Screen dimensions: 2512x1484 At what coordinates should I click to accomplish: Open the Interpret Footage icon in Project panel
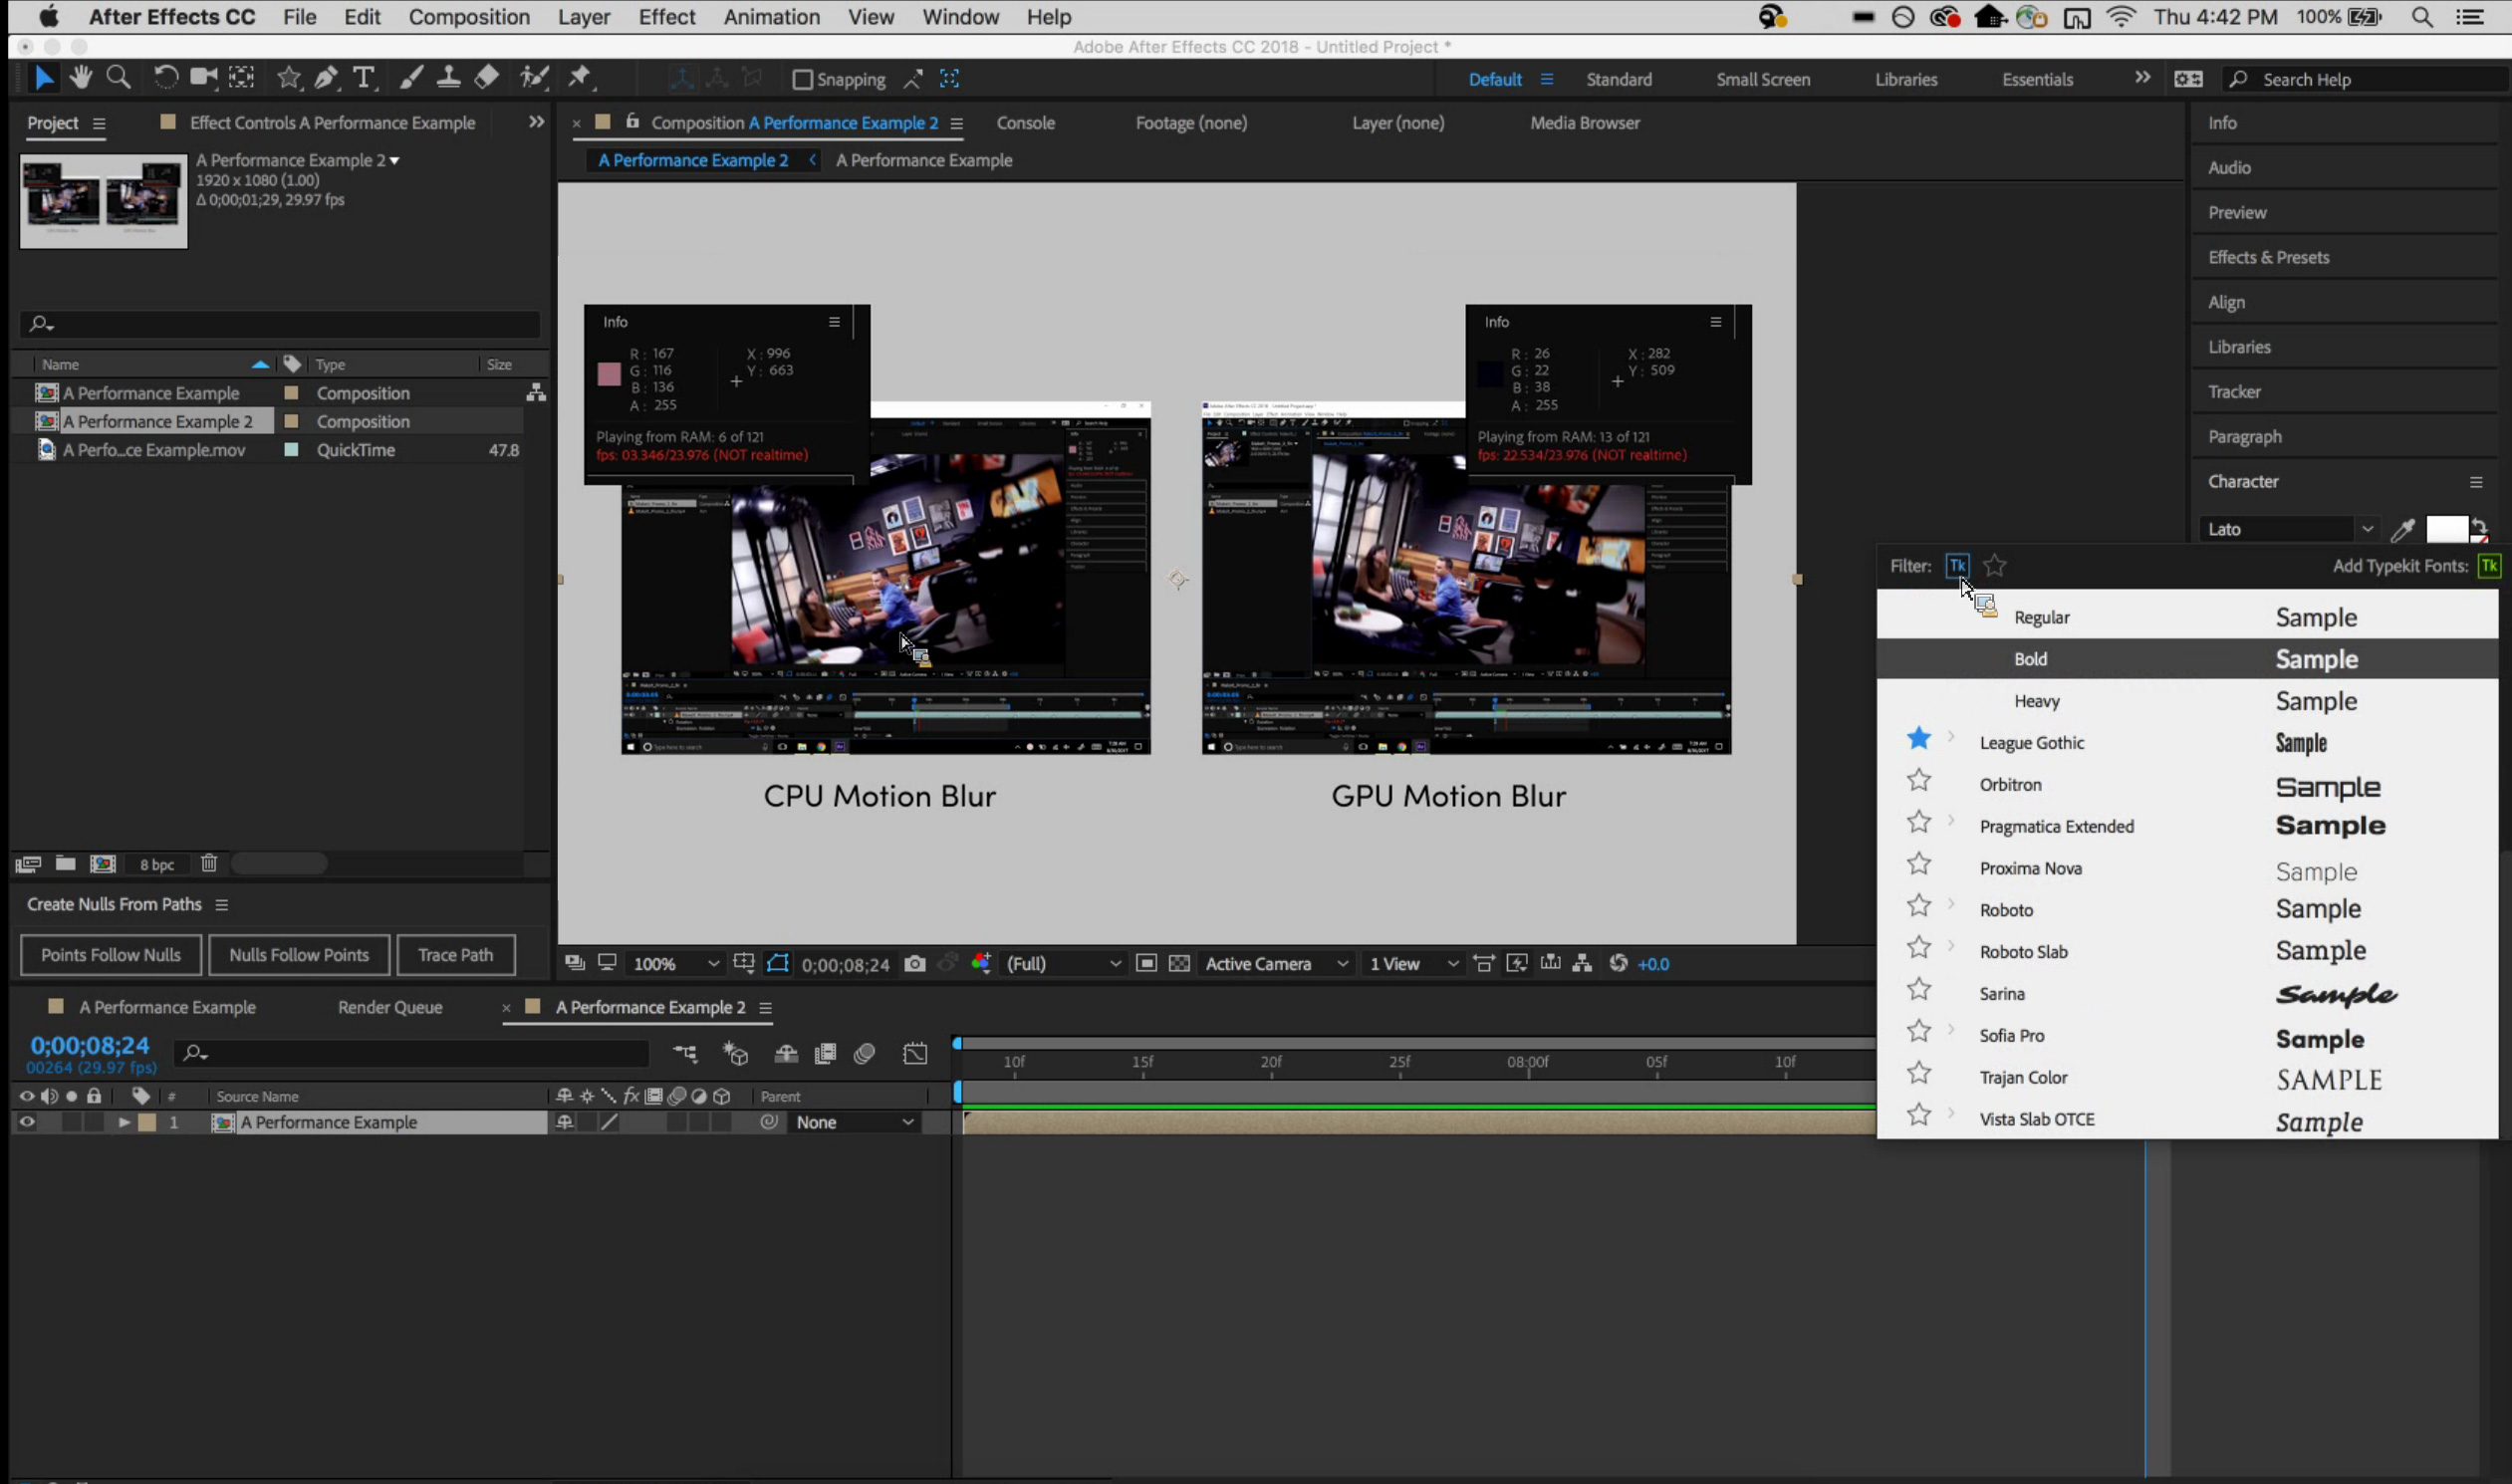(28, 863)
